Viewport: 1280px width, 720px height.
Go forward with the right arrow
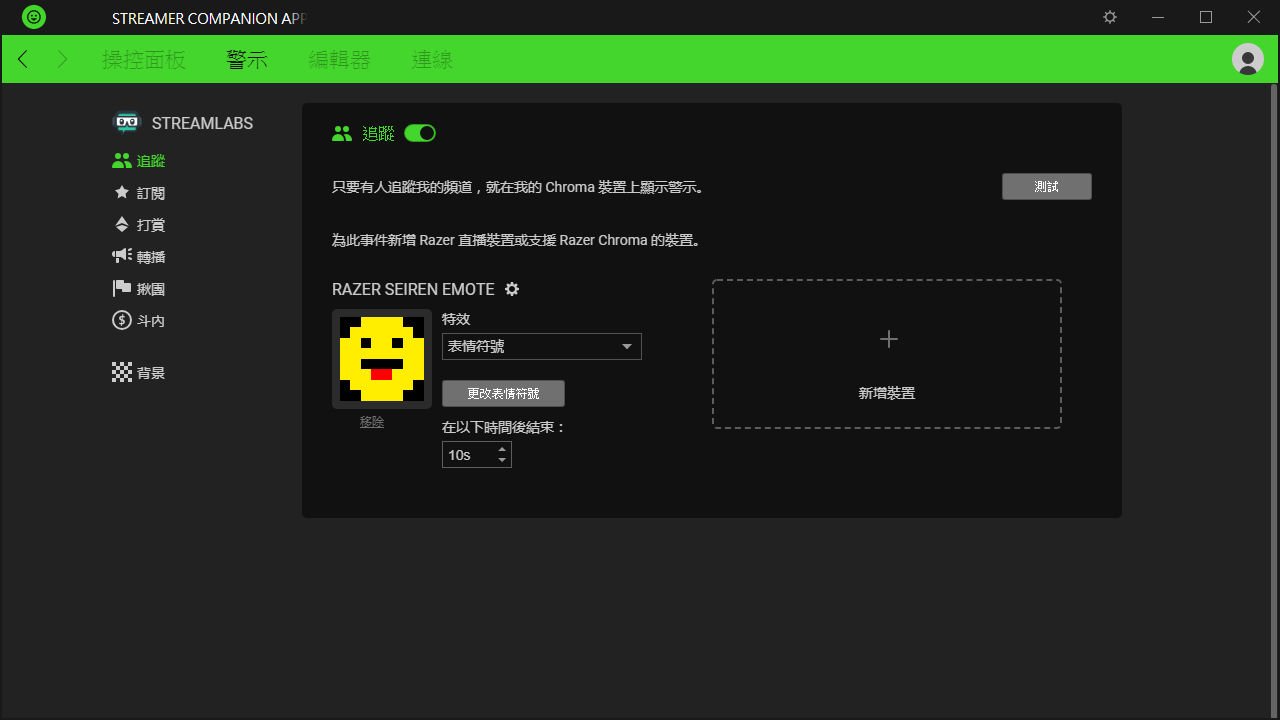tap(62, 59)
